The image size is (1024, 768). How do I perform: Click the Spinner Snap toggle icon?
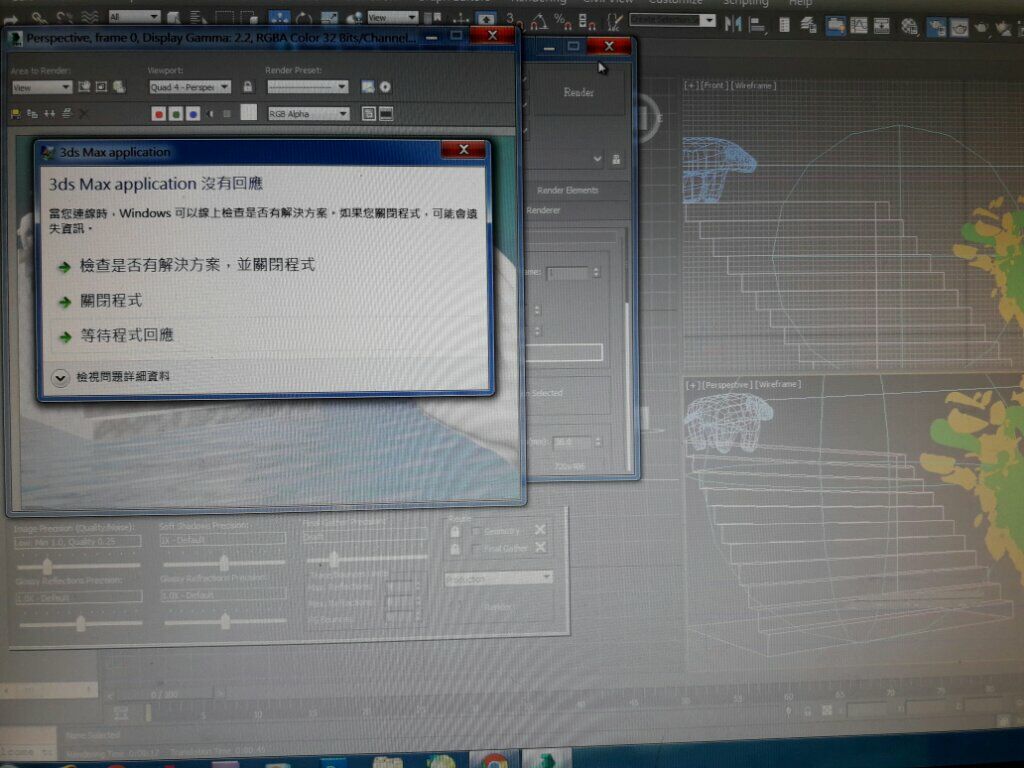coord(587,23)
